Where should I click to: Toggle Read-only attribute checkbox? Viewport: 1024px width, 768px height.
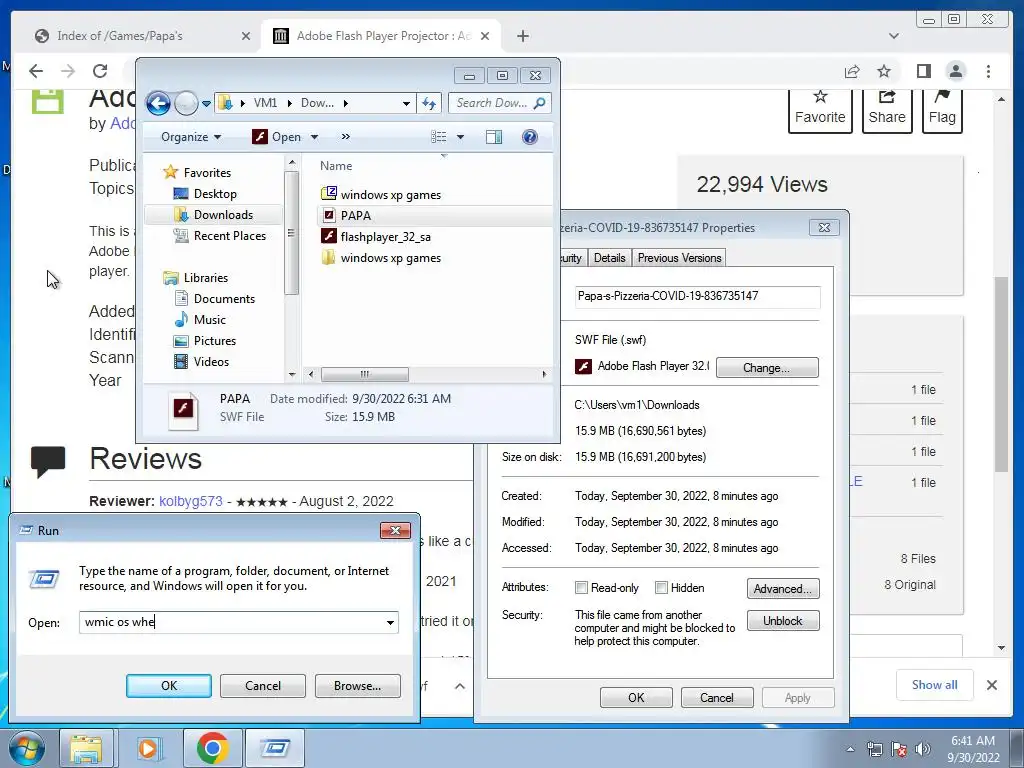581,588
